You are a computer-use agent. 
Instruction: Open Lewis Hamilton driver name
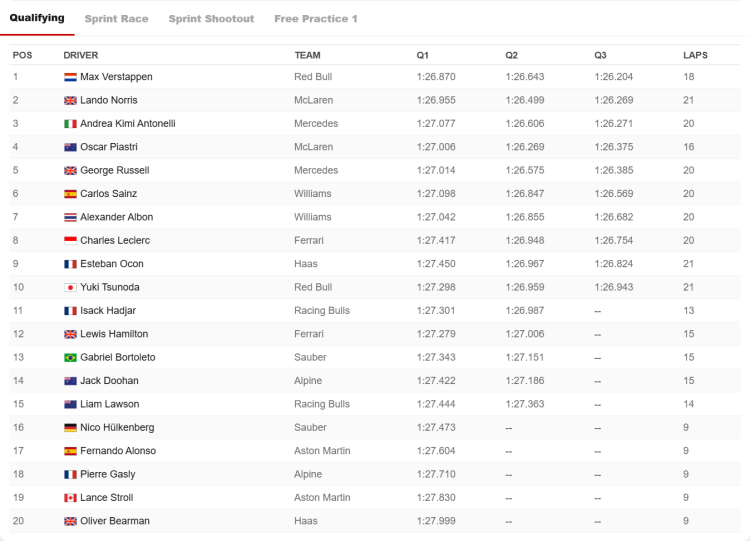[x=114, y=334]
